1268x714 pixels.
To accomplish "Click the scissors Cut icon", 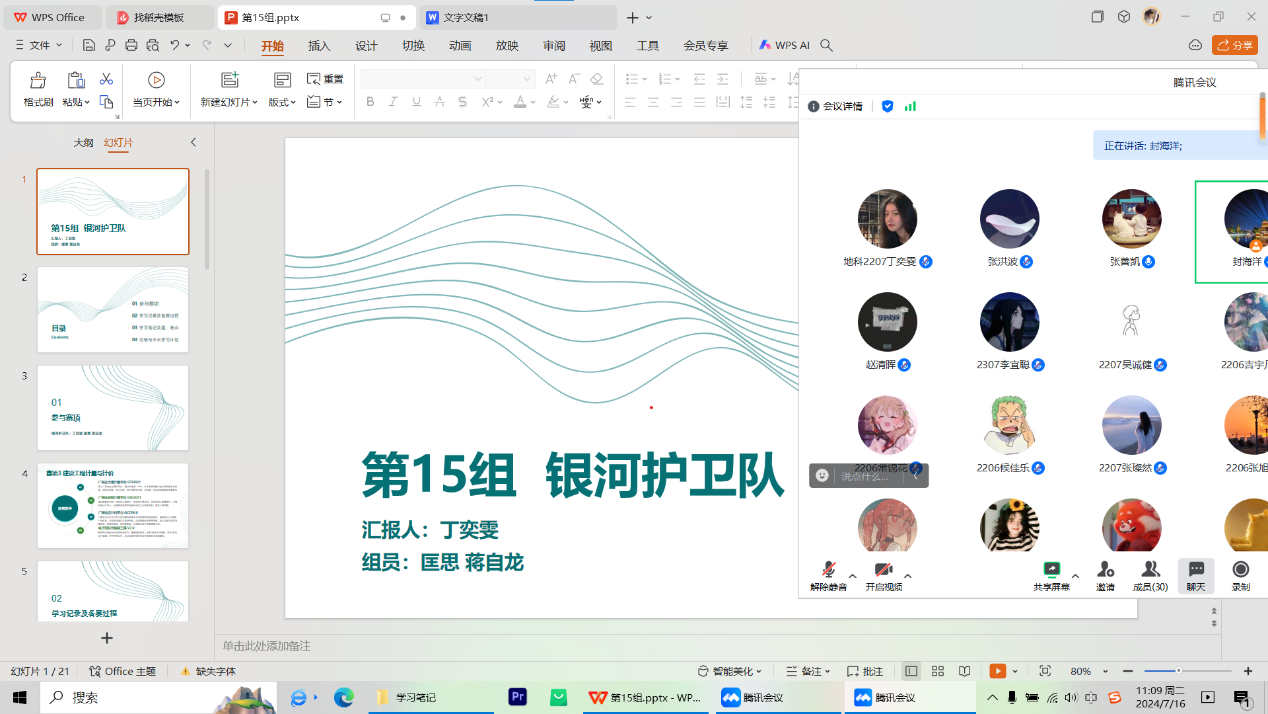I will 106,80.
